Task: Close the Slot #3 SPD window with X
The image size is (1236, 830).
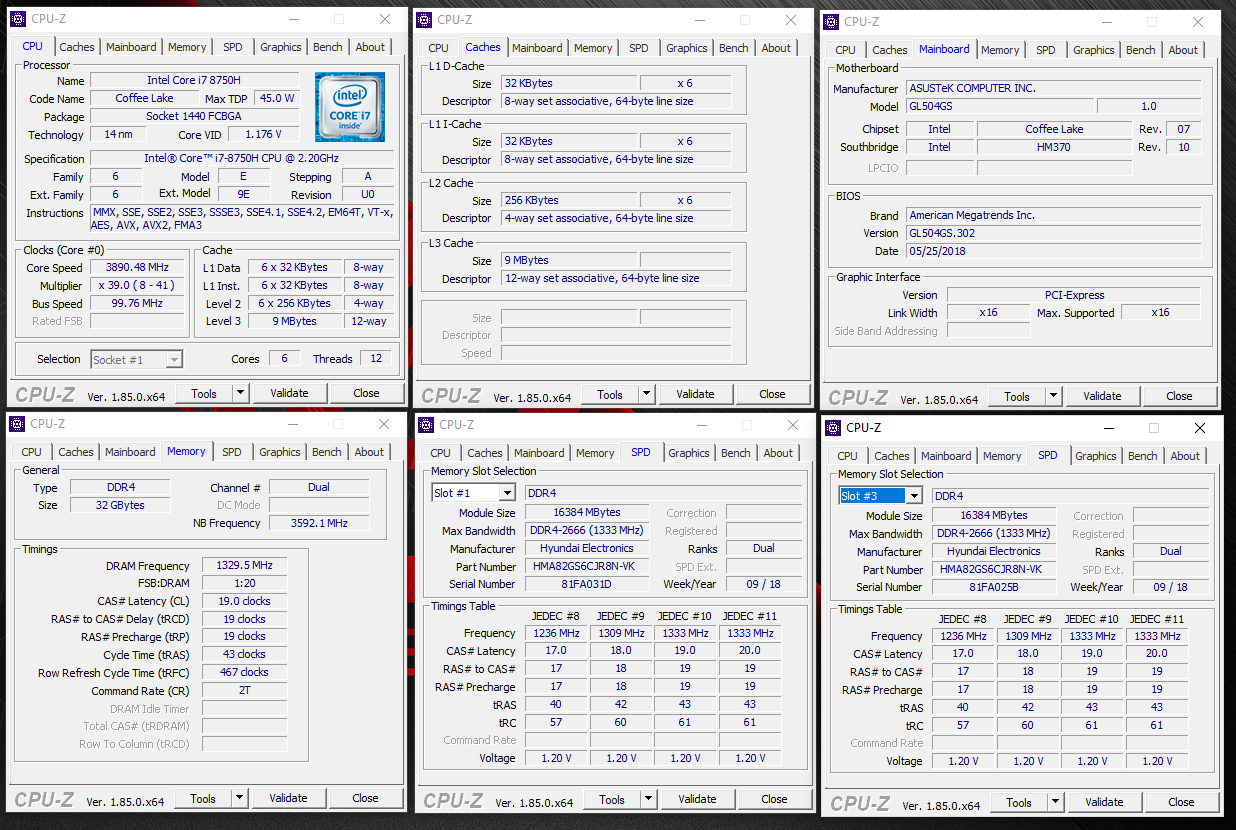Action: point(1200,428)
